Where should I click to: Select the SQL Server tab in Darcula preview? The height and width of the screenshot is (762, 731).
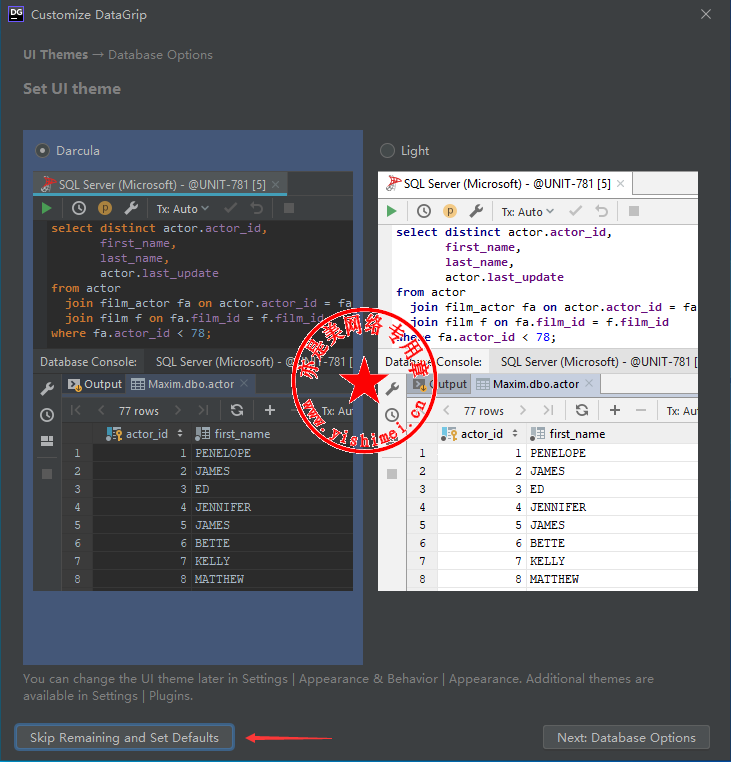pos(160,184)
